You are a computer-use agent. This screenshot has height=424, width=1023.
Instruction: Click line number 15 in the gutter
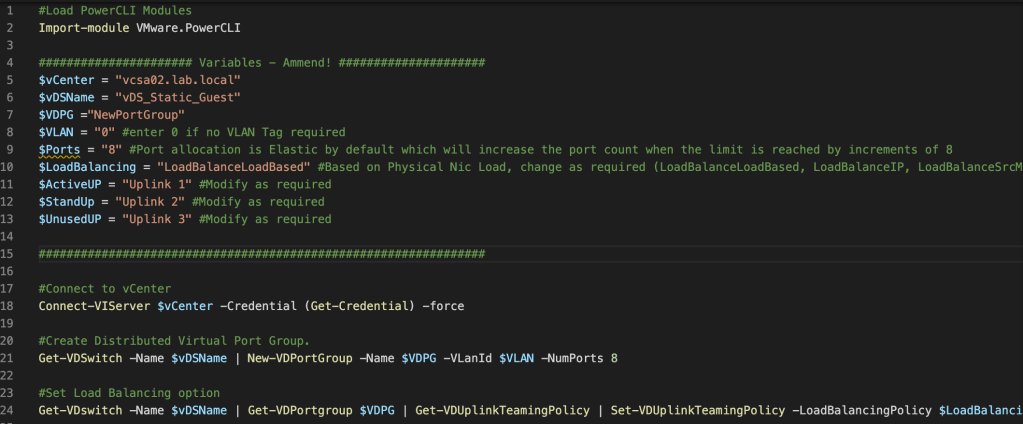[x=8, y=254]
